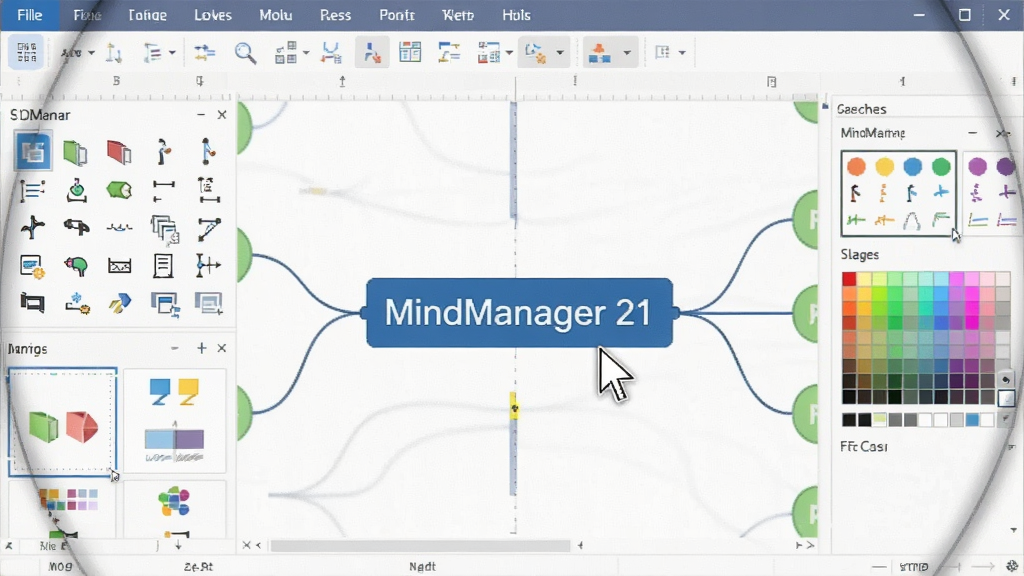Select the colorful flower cluster thumbnail

tap(174, 501)
